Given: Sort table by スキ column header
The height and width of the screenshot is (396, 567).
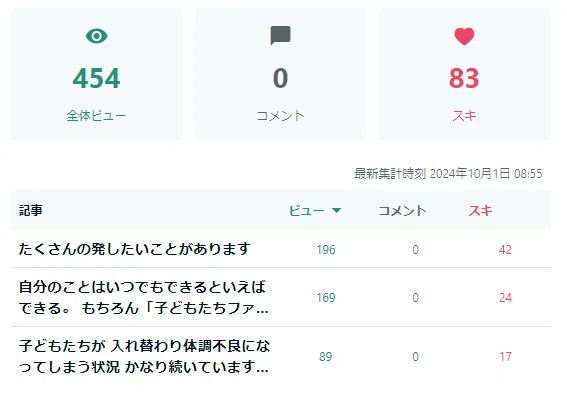Looking at the screenshot, I should tap(480, 210).
